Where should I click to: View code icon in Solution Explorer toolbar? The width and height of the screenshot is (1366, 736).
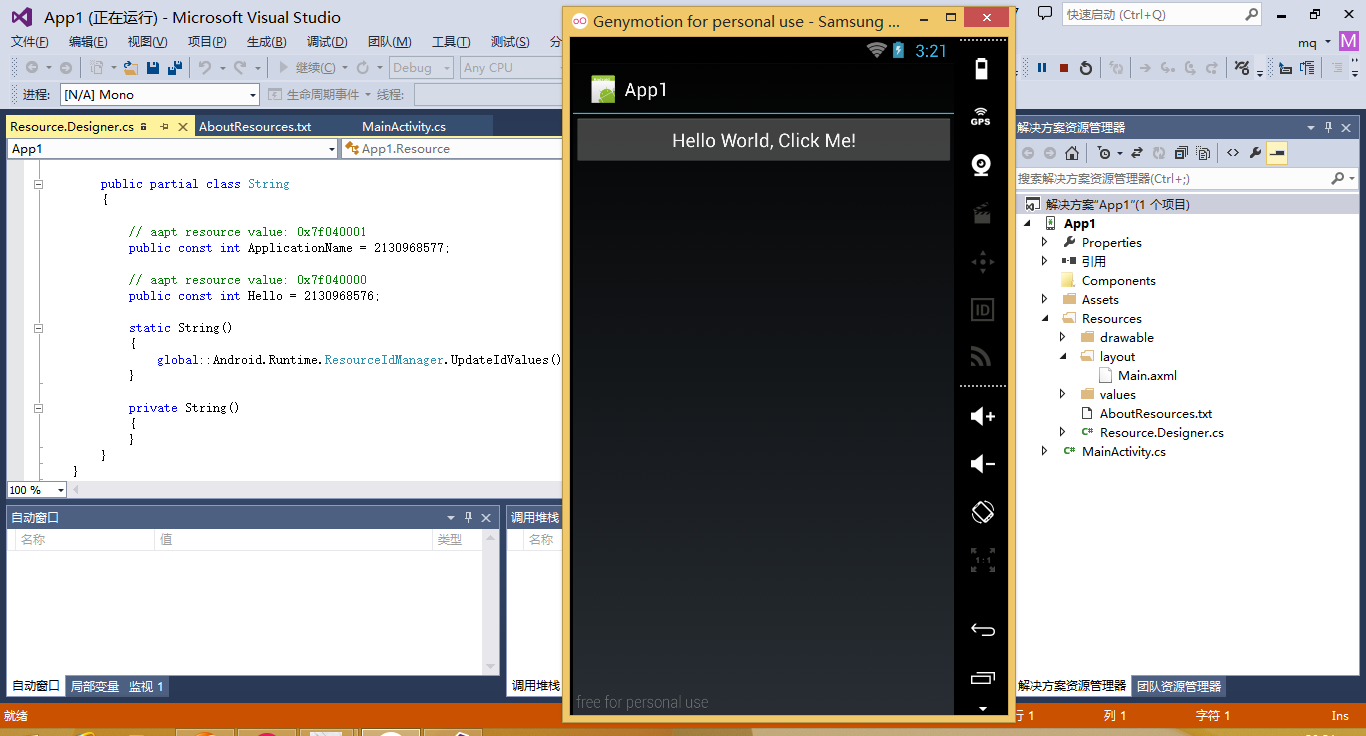[1233, 153]
